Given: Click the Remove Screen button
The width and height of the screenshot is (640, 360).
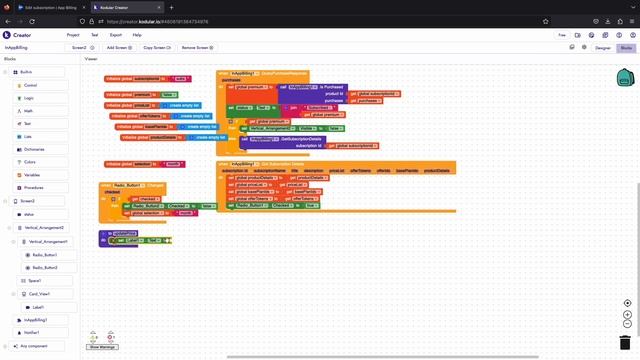Looking at the screenshot, I should [198, 48].
